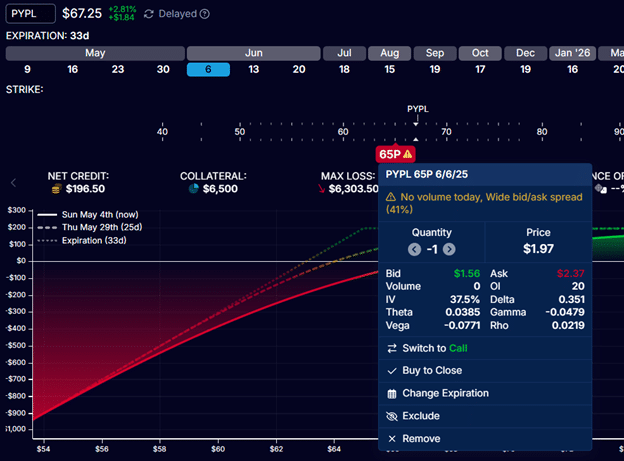Select the Sep expiration month tab
The image size is (624, 461).
point(435,53)
